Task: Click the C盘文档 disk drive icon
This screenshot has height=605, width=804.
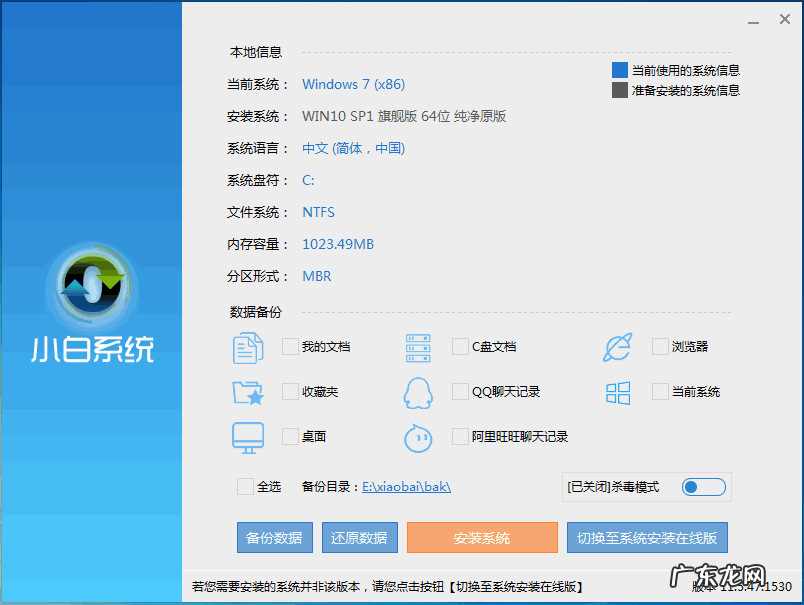Action: click(418, 347)
